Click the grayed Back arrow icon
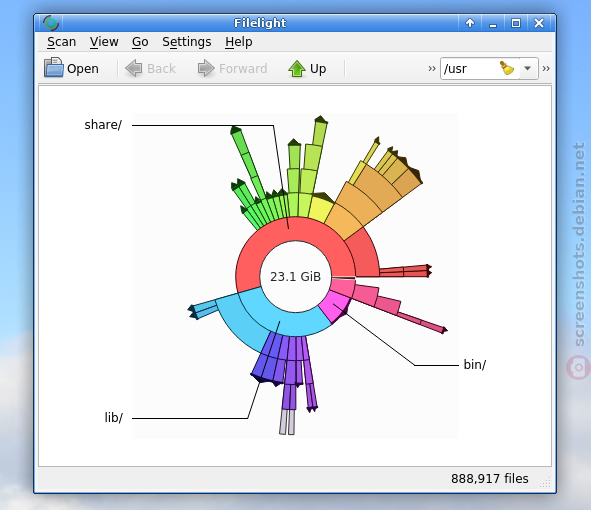This screenshot has height=510, width=591. click(x=134, y=69)
